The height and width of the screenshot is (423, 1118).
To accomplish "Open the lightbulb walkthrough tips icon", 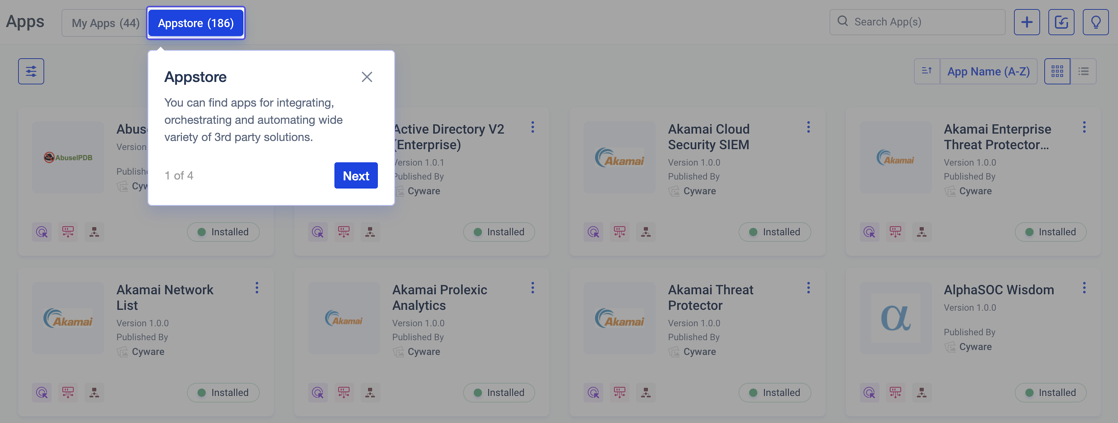I will tap(1095, 22).
